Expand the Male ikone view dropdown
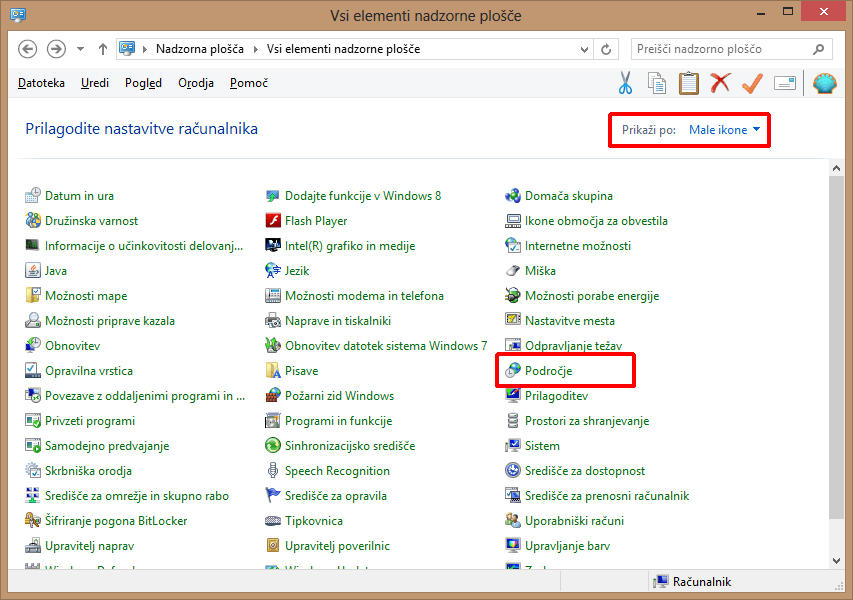 pyautogui.click(x=725, y=130)
